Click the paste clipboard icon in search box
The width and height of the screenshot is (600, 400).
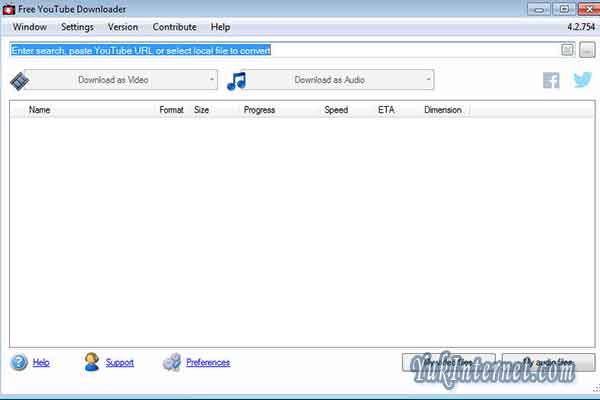point(567,50)
